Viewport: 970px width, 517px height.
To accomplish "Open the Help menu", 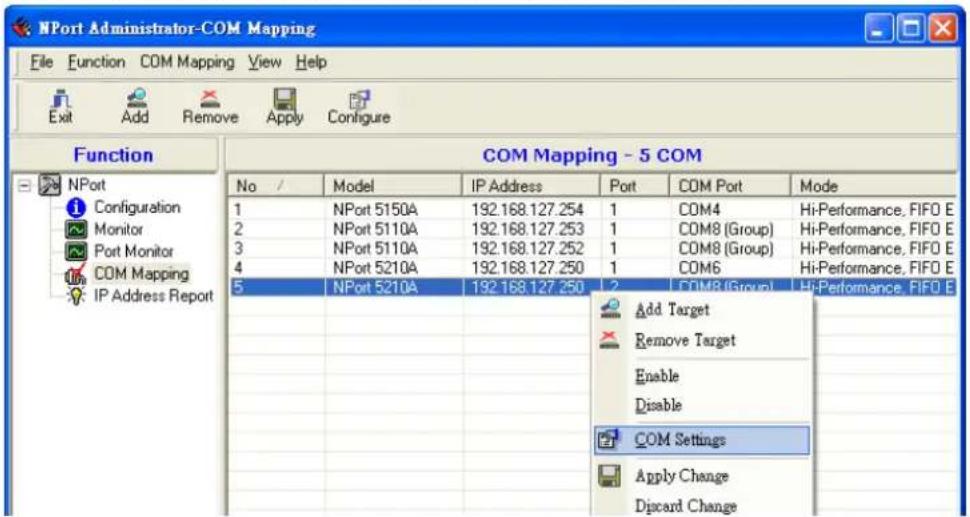I will click(x=311, y=62).
